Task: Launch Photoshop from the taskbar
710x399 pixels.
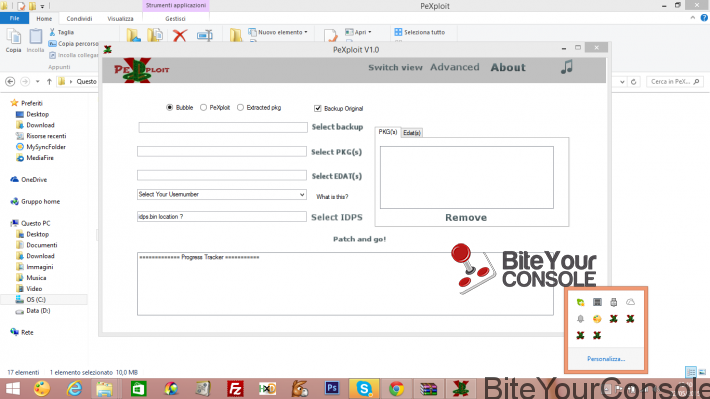Action: (x=331, y=388)
